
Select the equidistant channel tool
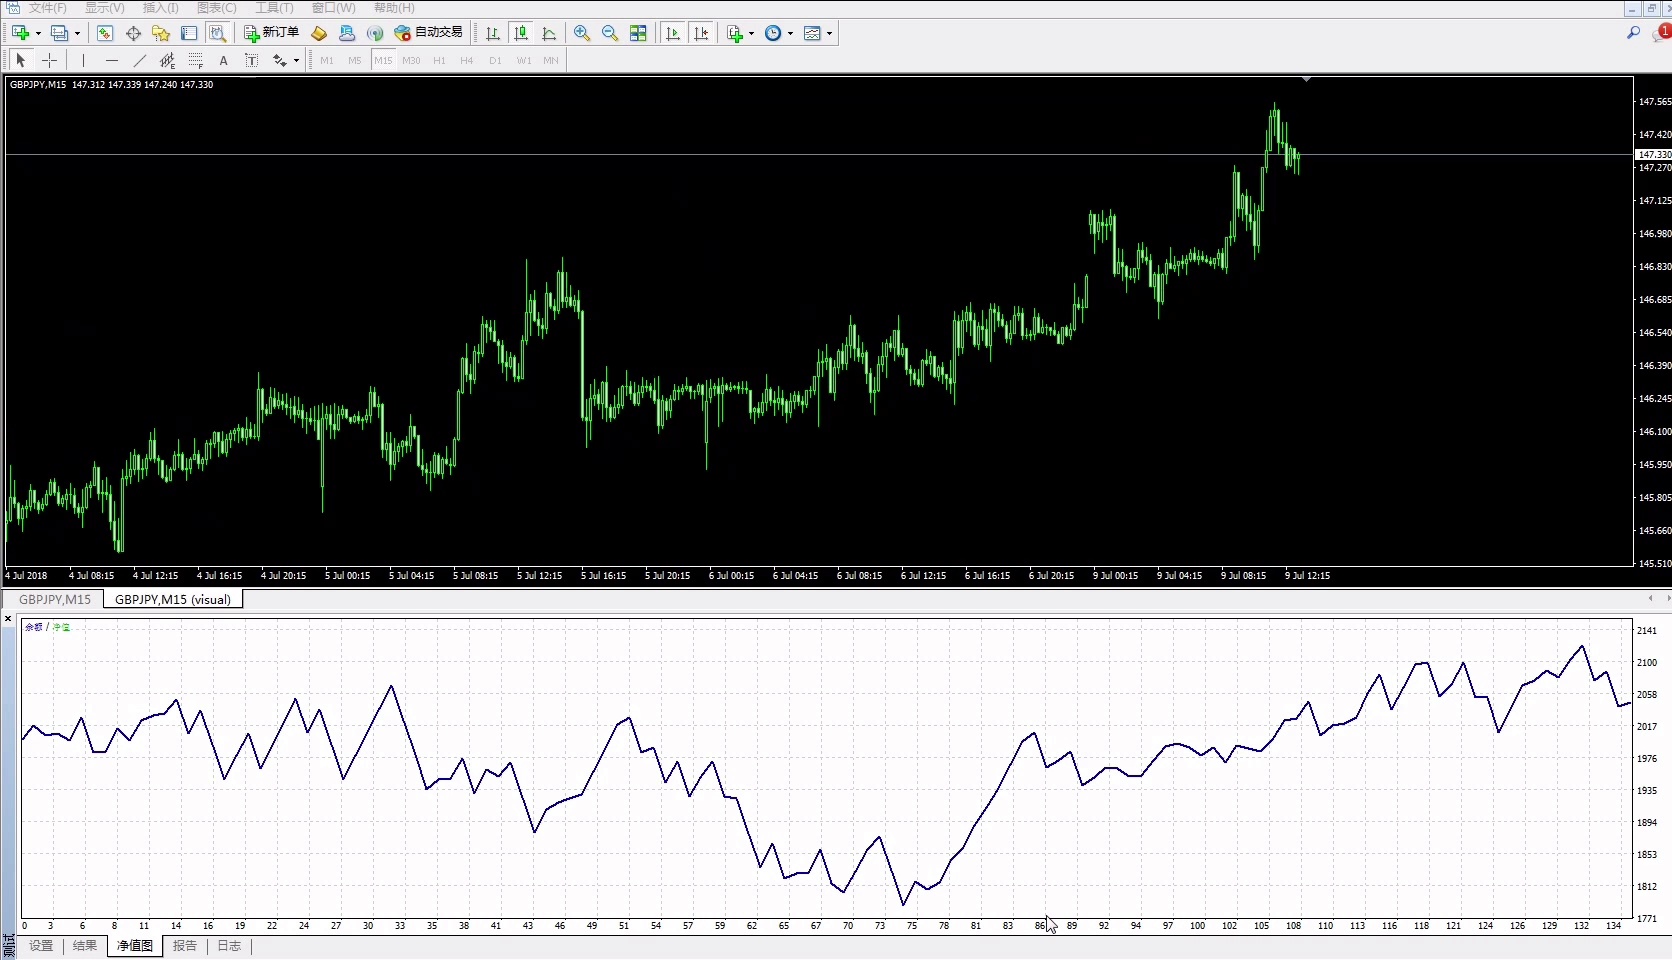167,60
